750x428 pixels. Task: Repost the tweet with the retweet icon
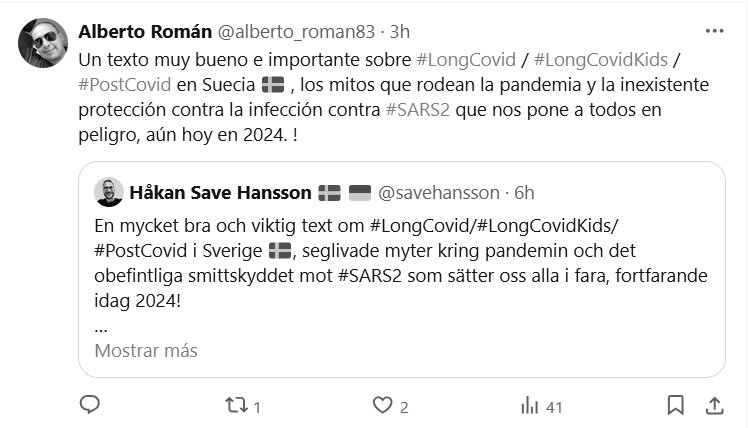pyautogui.click(x=237, y=406)
